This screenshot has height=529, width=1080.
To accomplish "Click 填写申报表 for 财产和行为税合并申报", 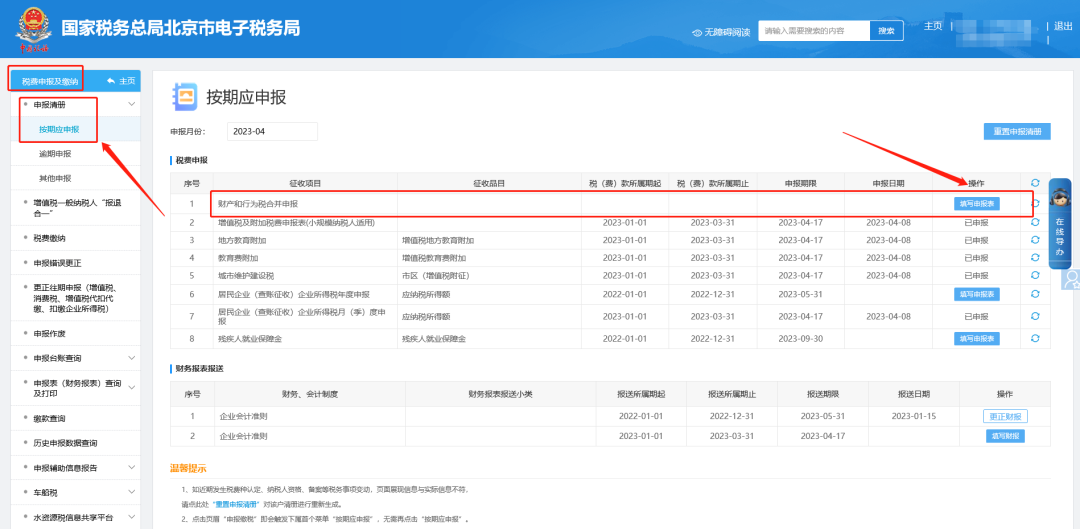I will click(976, 203).
